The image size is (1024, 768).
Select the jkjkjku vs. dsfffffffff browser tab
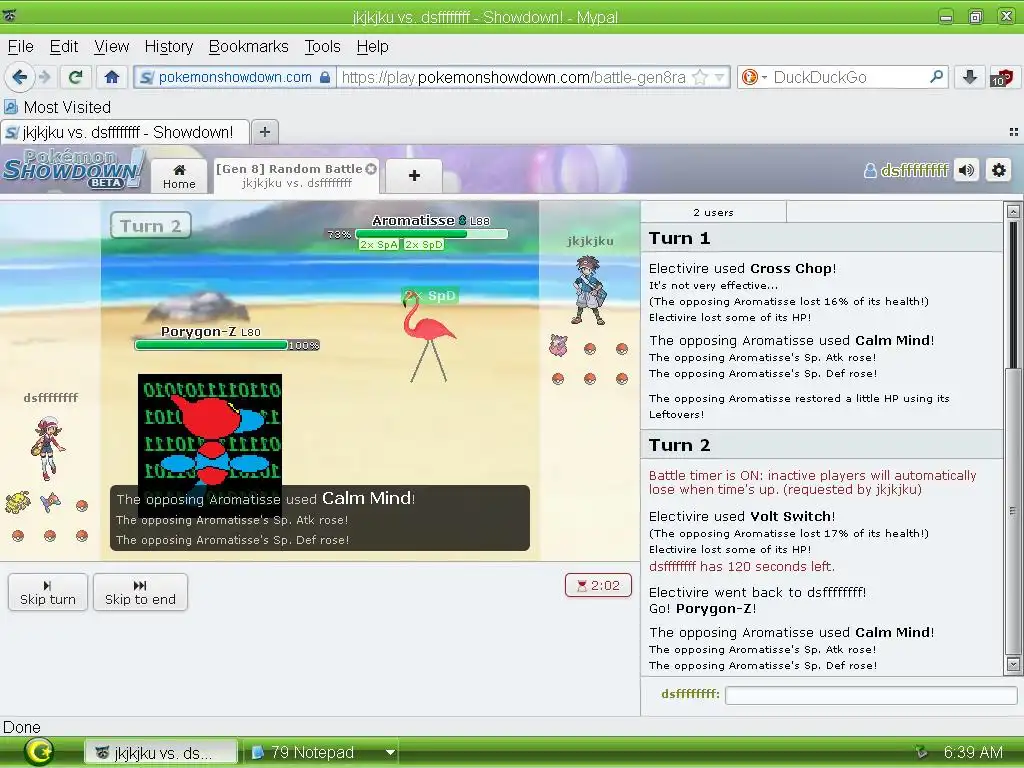point(125,132)
